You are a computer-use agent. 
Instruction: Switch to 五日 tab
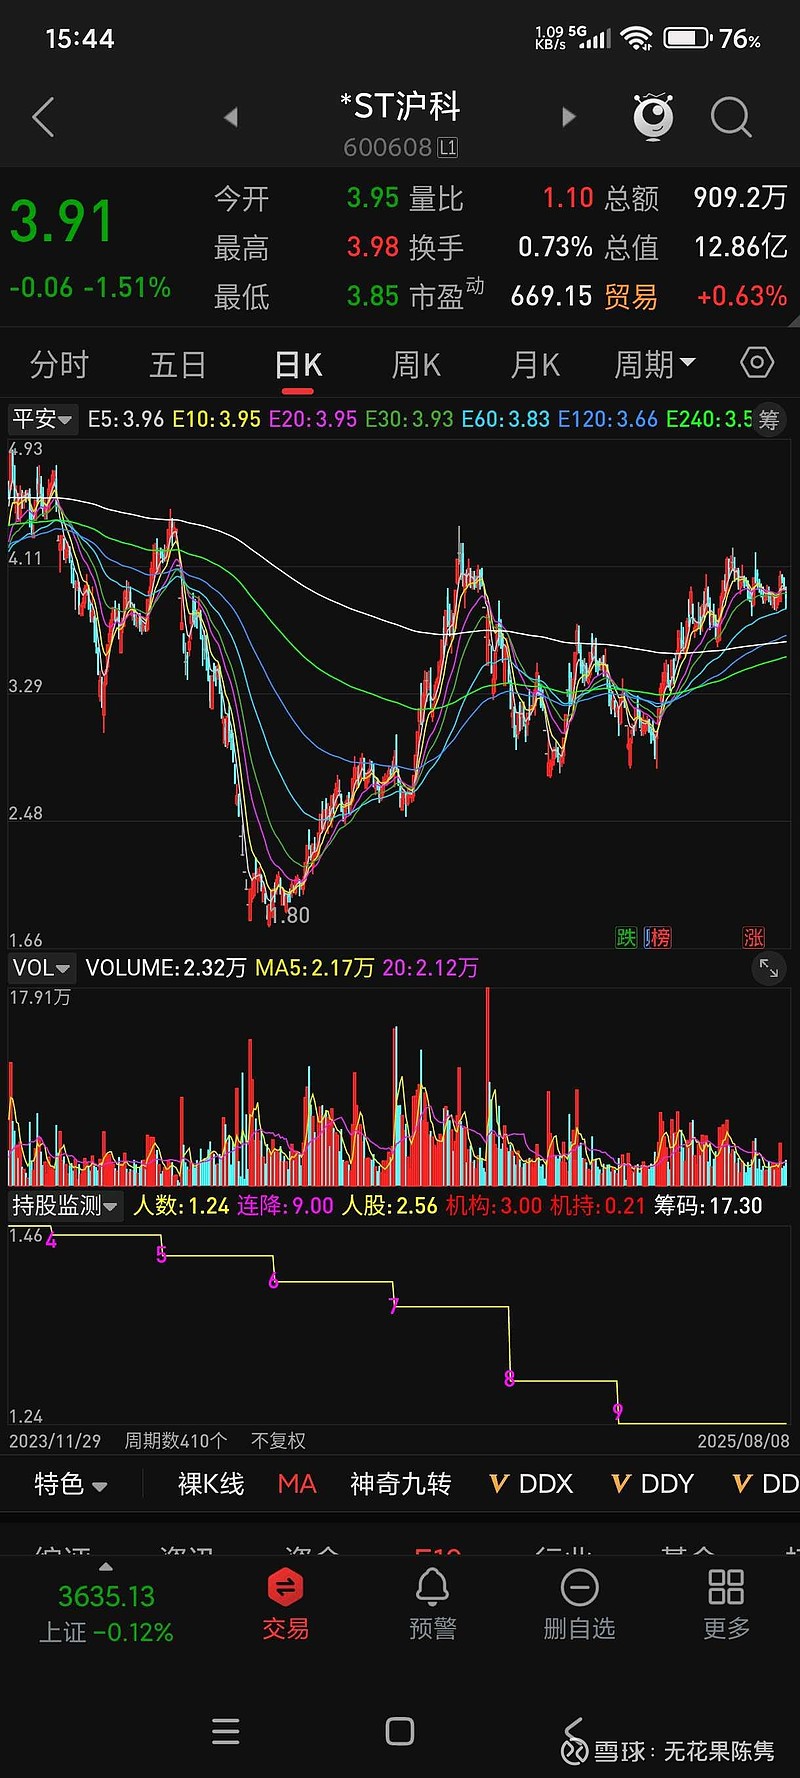(178, 365)
